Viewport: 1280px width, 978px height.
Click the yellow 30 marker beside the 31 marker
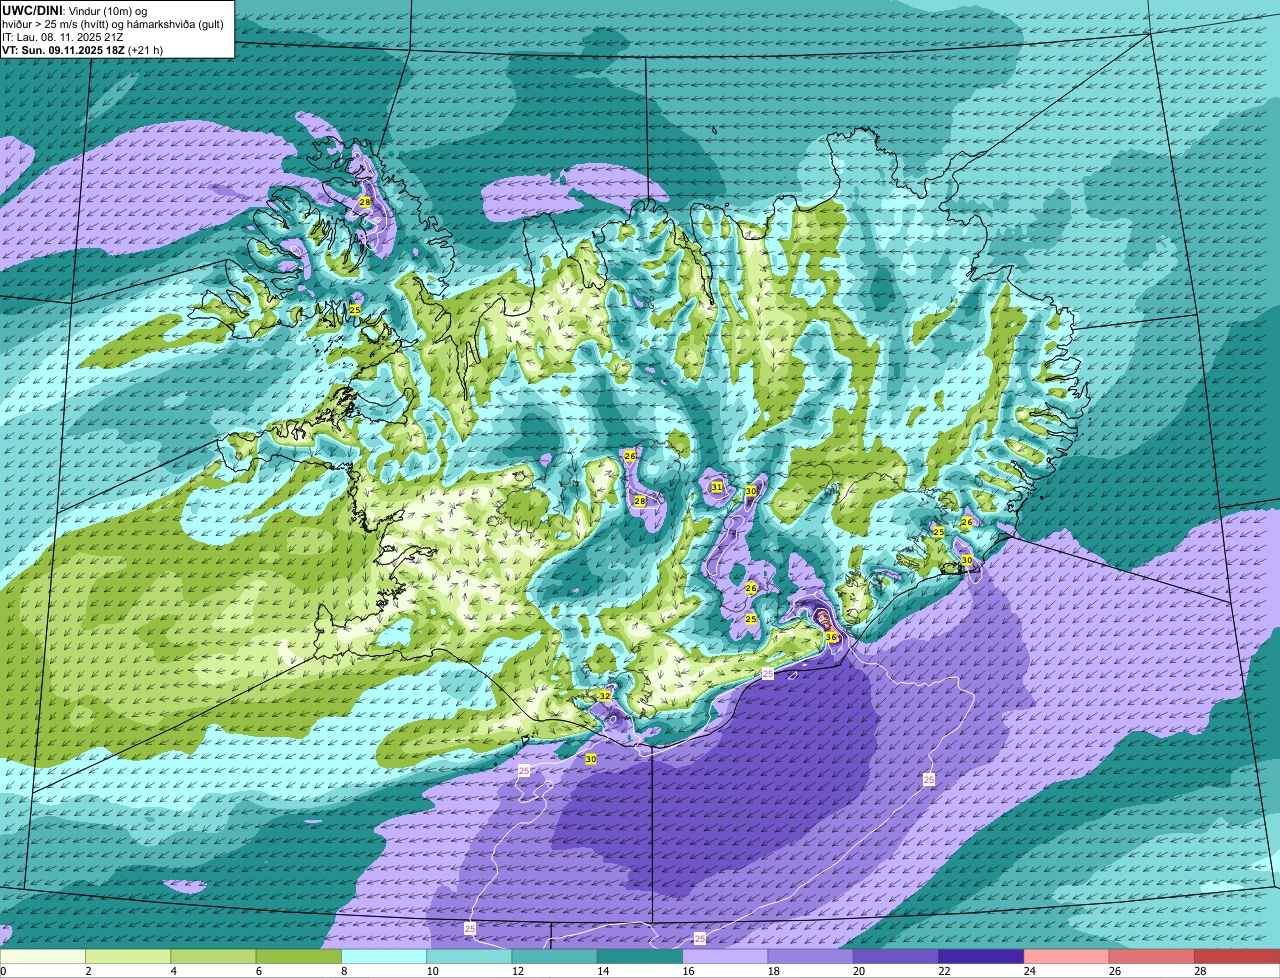(x=751, y=491)
